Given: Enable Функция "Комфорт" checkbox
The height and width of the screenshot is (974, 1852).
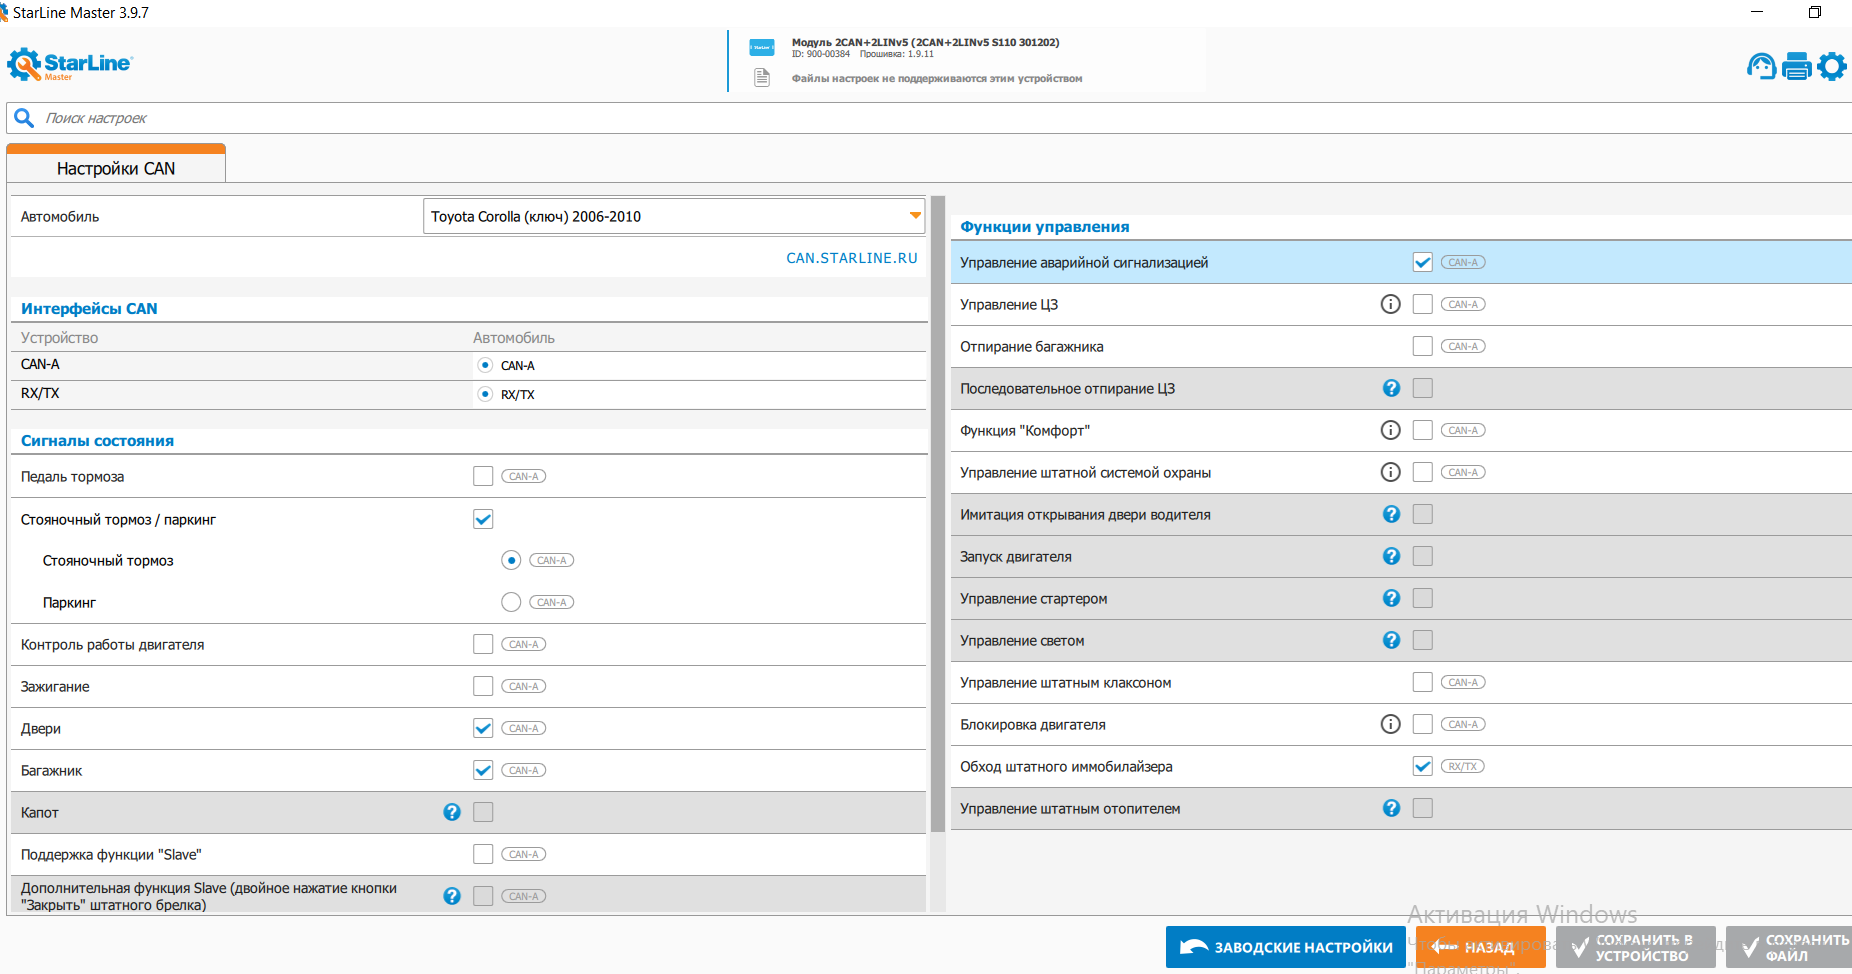Looking at the screenshot, I should 1422,430.
